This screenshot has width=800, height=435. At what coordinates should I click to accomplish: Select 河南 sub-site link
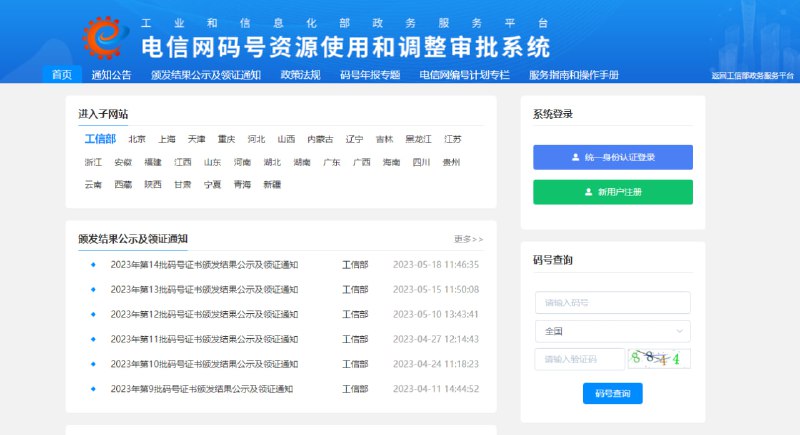[x=242, y=162]
